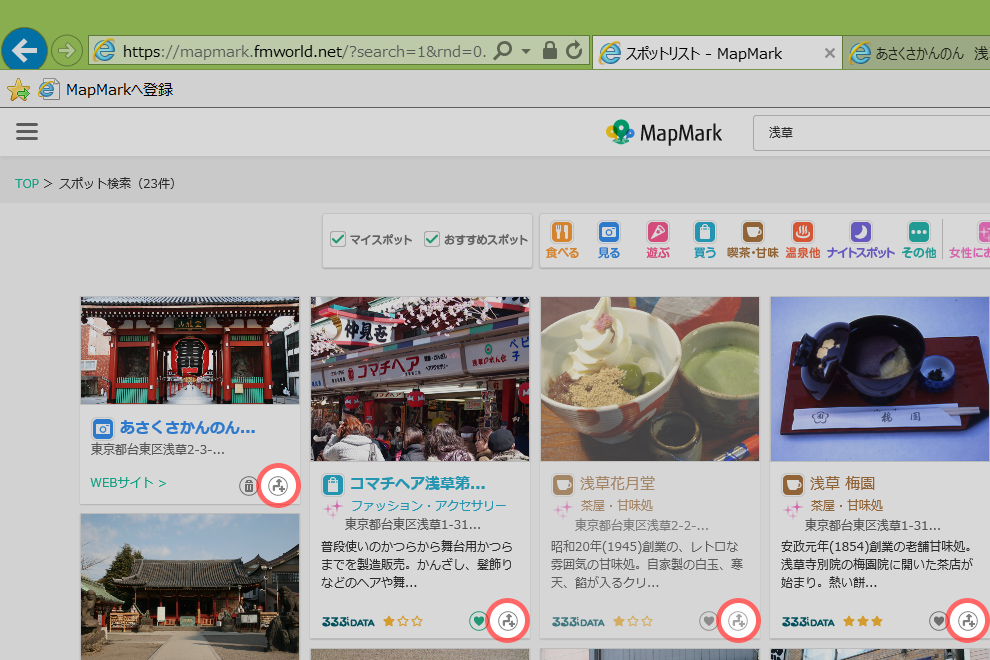Click add-to-list icon on コマチヘア card
990x660 pixels.
point(508,621)
